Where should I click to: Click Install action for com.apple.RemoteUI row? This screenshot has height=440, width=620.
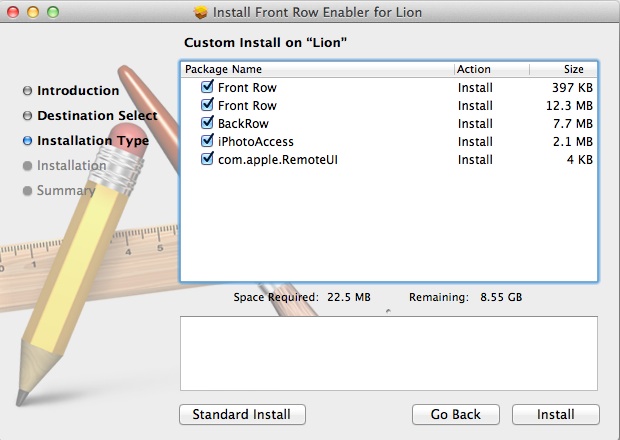tap(475, 160)
